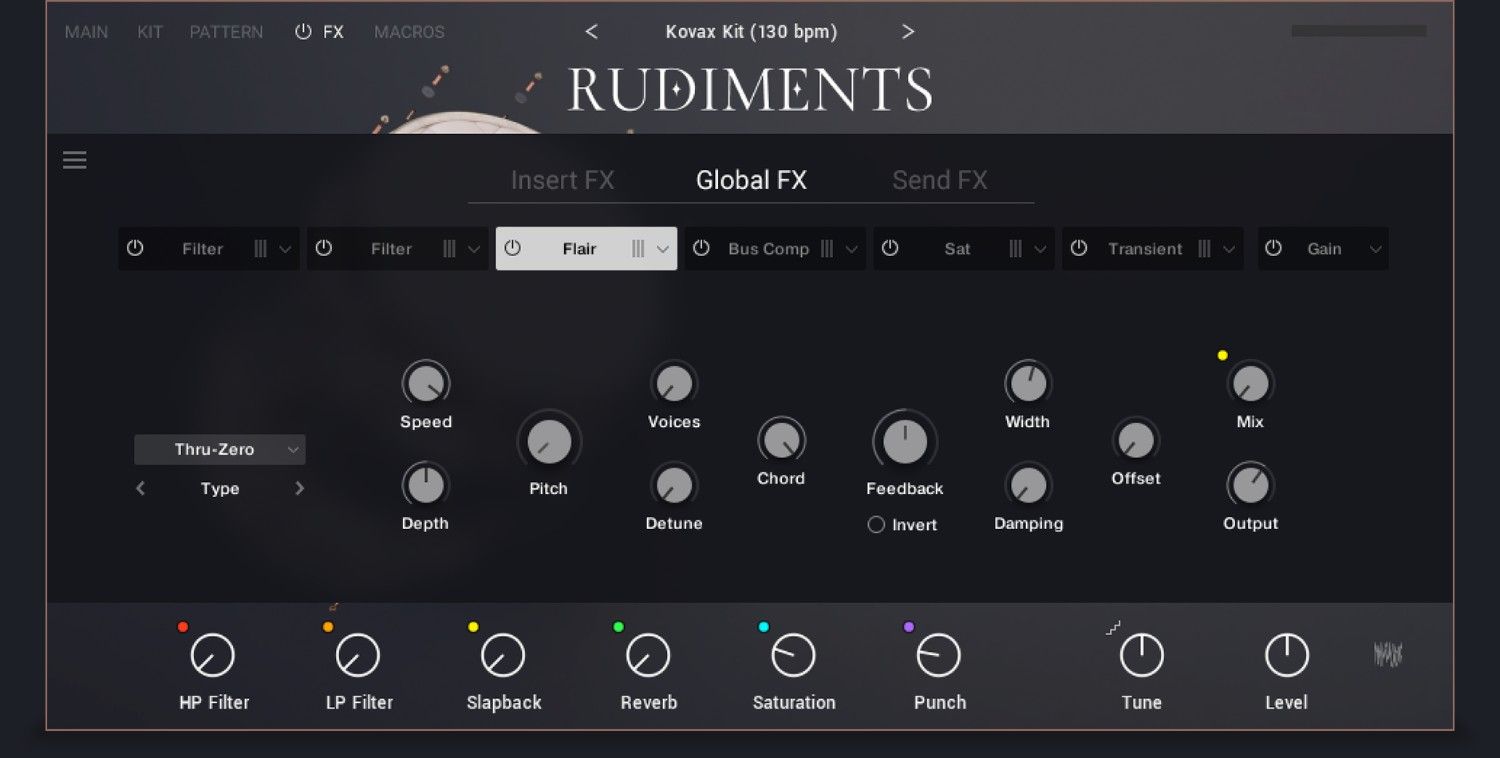
Task: Click the previous preset arrow
Action: tap(592, 31)
